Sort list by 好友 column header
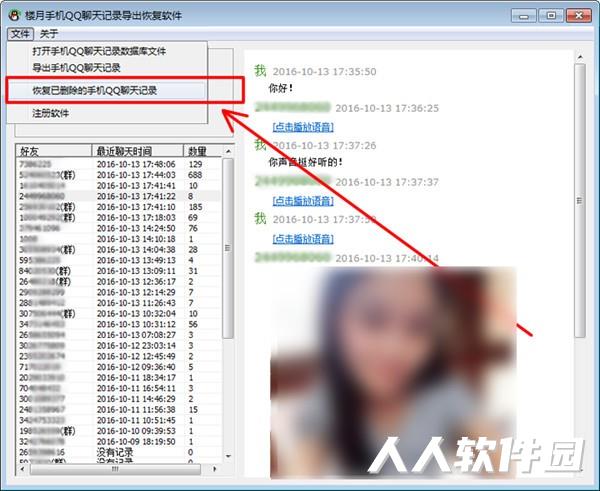 [x=54, y=151]
